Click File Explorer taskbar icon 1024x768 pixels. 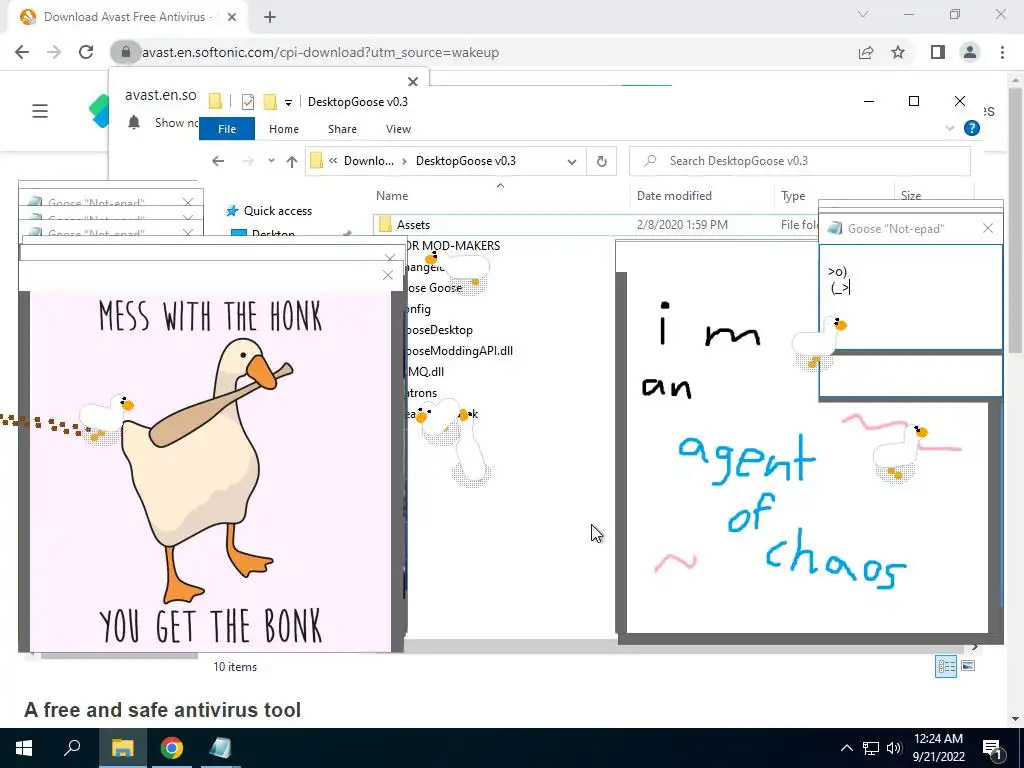tap(122, 748)
